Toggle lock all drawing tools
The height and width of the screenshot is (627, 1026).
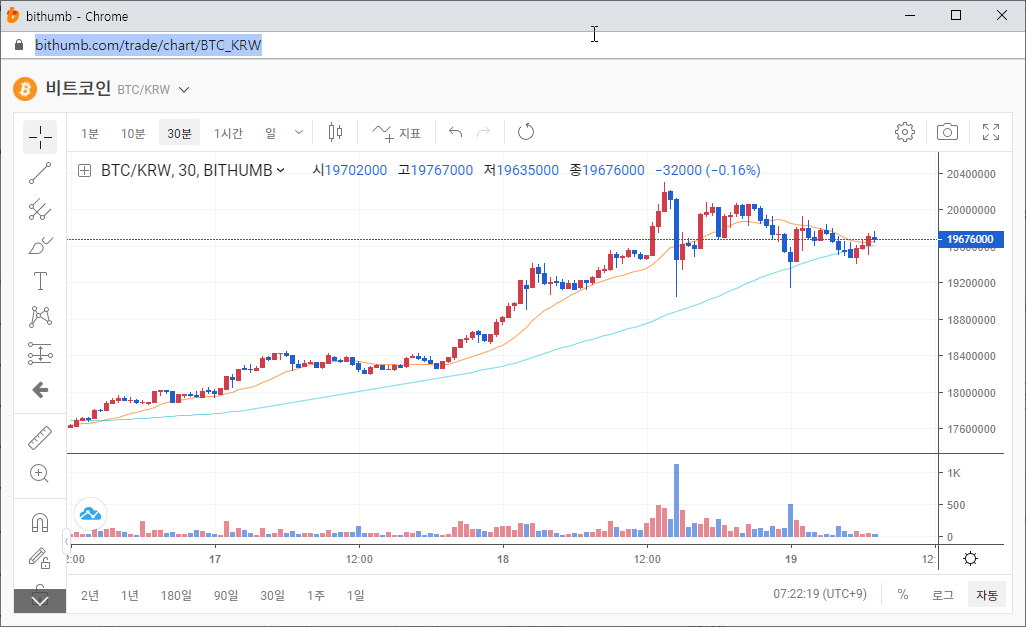40,558
